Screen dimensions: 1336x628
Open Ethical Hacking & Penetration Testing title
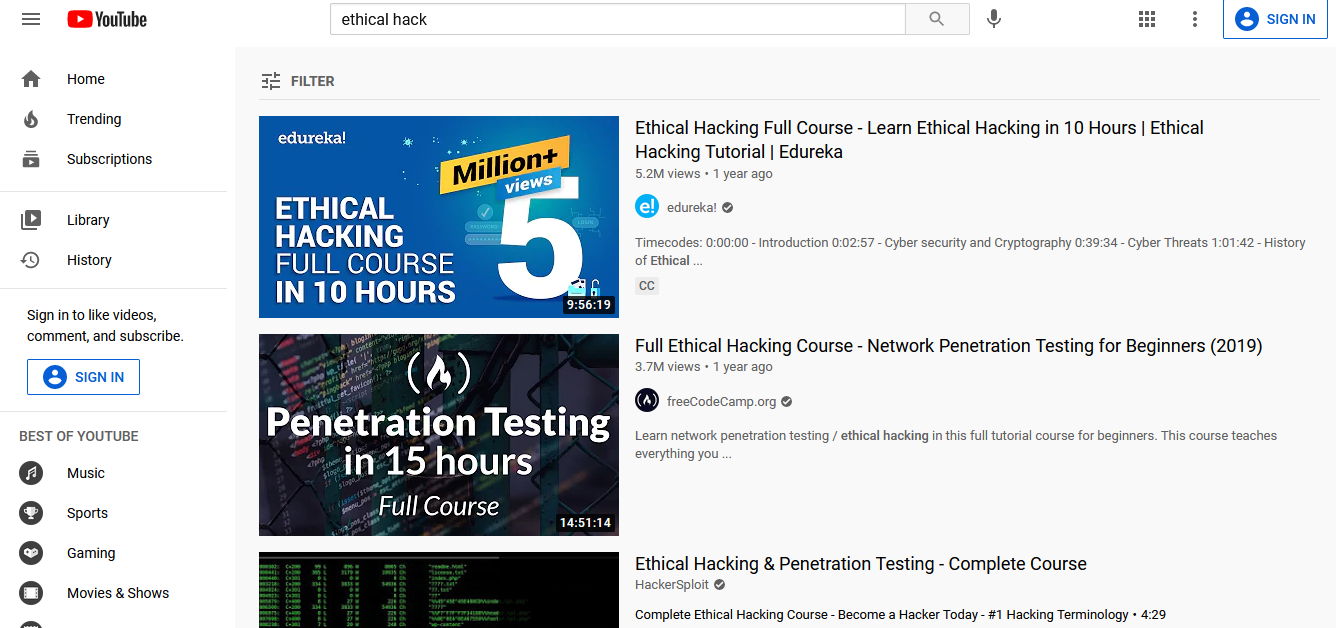click(861, 564)
